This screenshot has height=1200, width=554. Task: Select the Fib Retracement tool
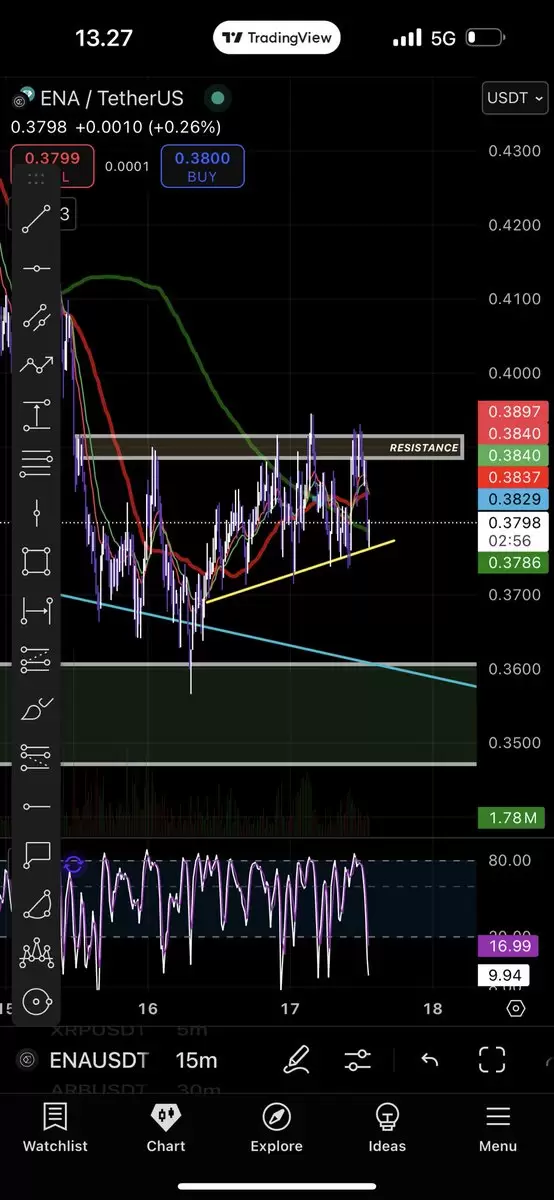click(x=37, y=463)
